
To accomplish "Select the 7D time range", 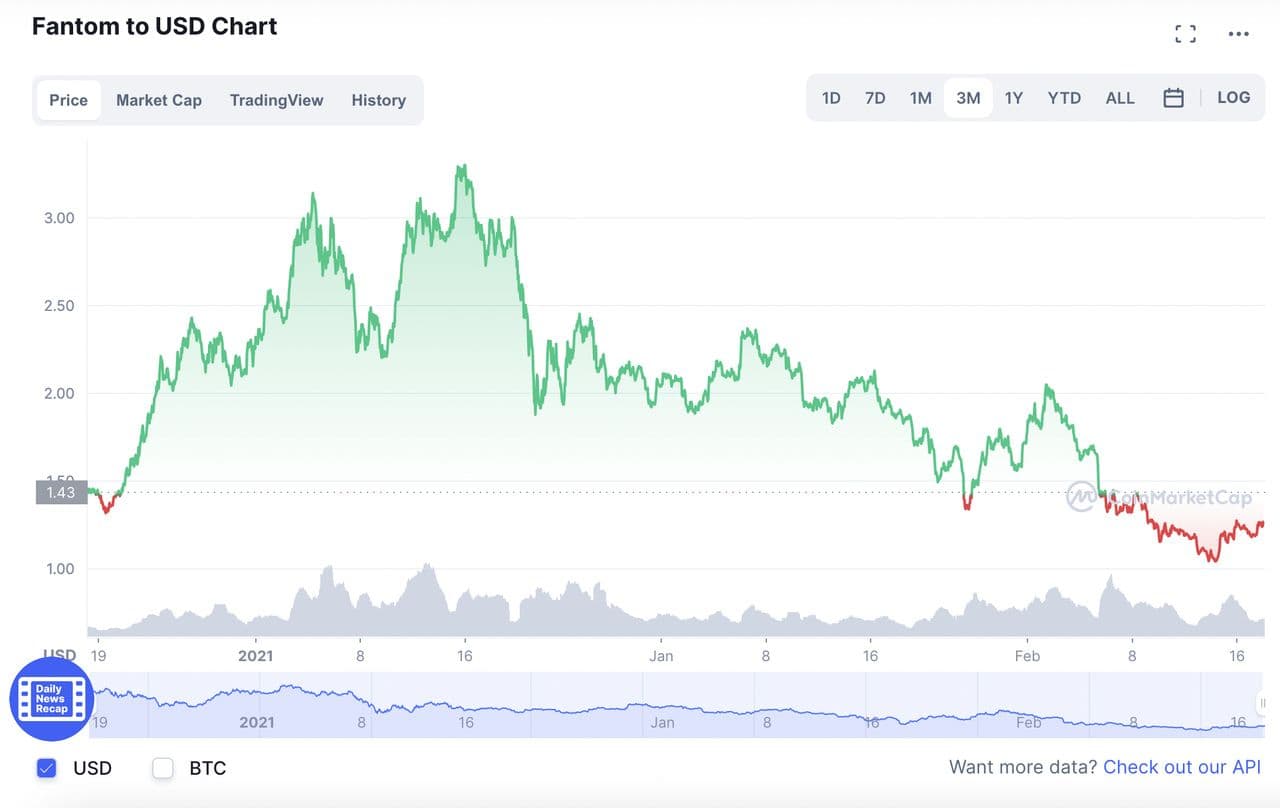I will [875, 98].
